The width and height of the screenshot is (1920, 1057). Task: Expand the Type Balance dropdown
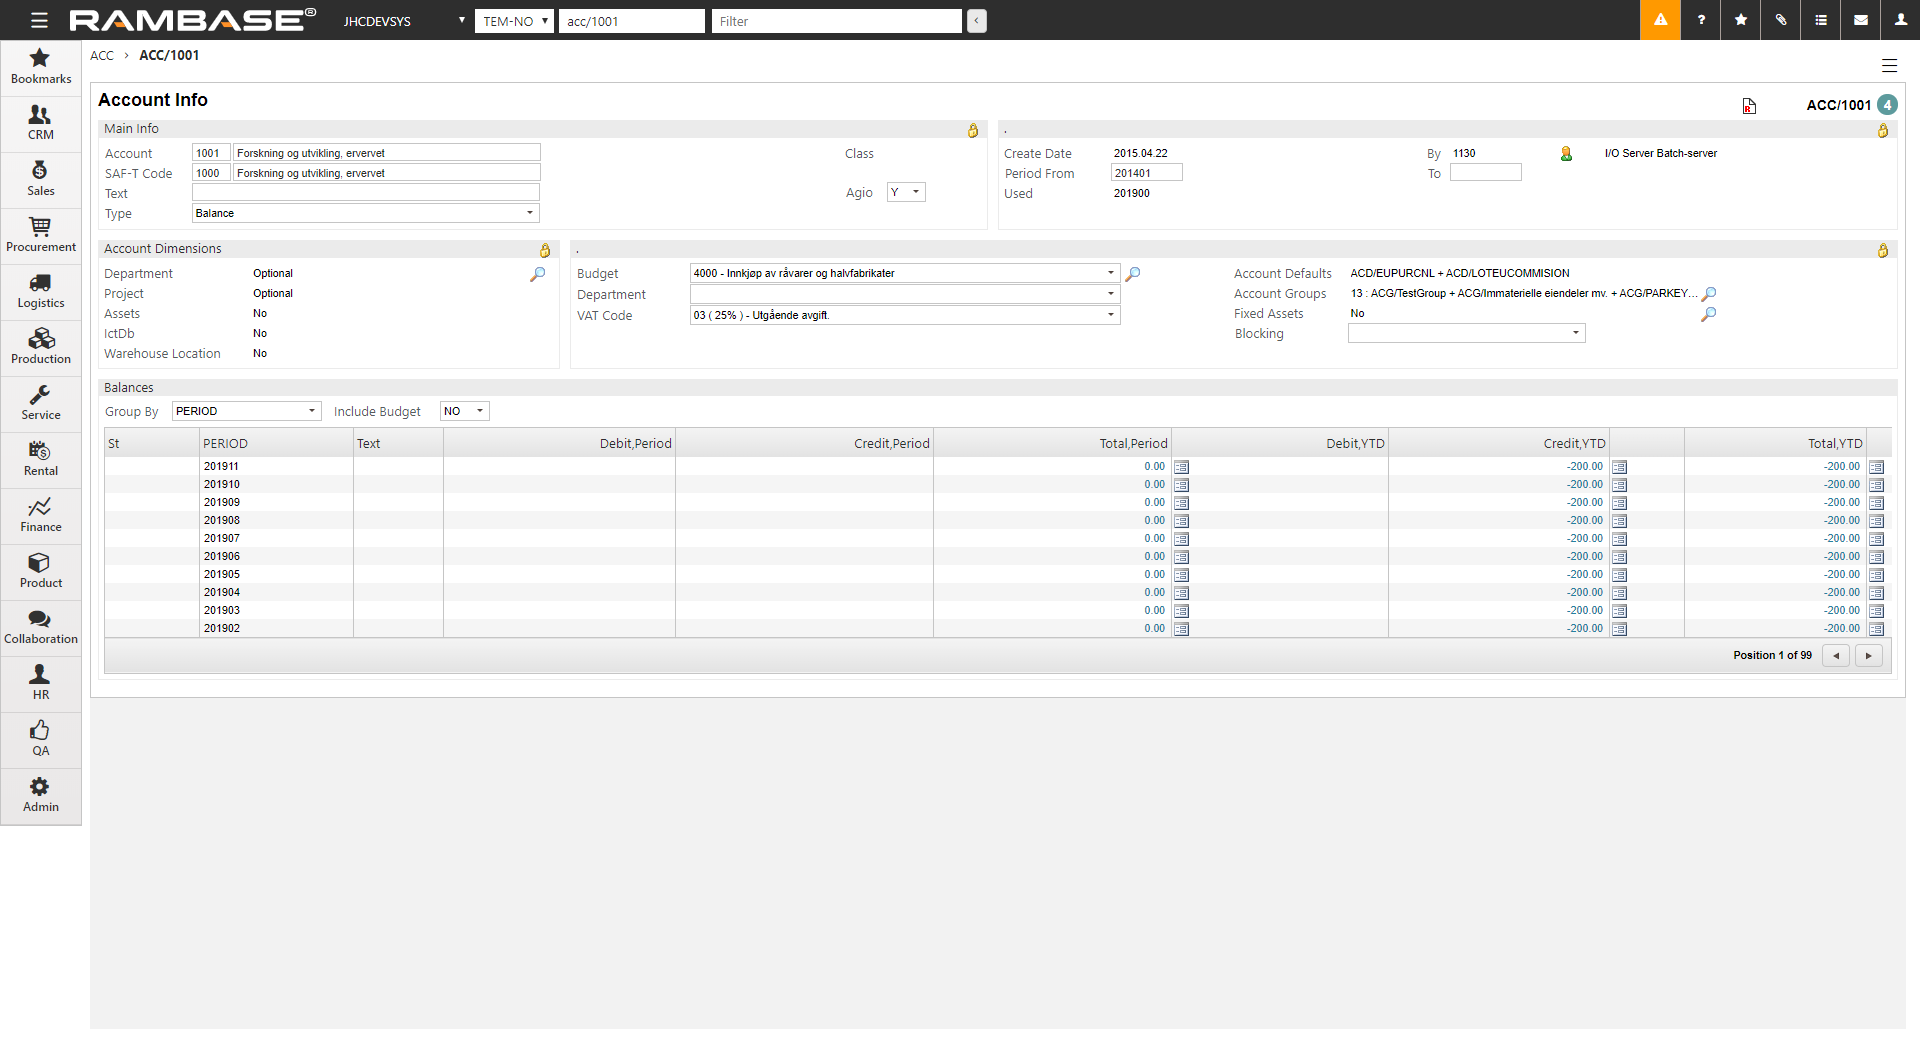coord(529,213)
